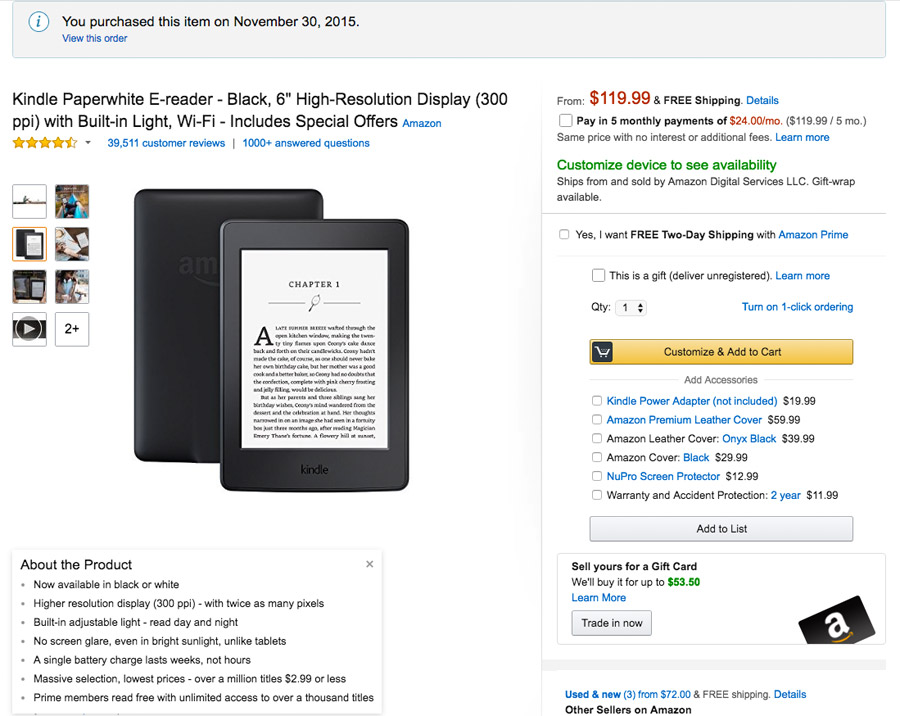Click the Trade in now button
900x716 pixels.
click(611, 623)
